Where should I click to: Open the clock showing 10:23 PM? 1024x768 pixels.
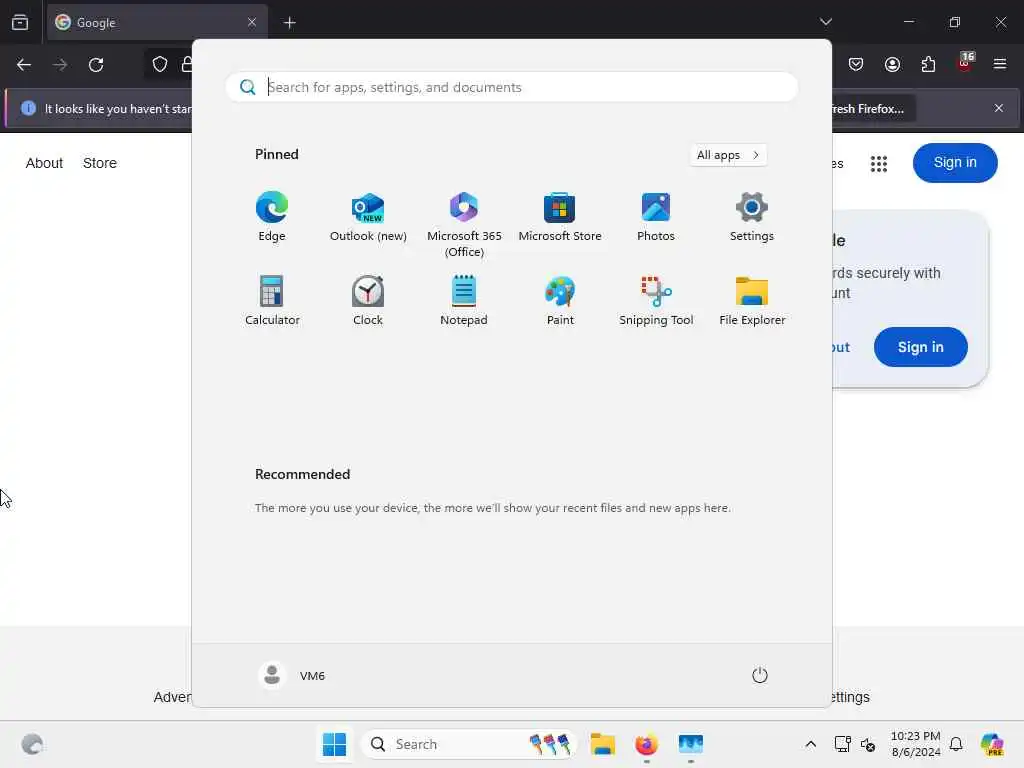point(916,744)
